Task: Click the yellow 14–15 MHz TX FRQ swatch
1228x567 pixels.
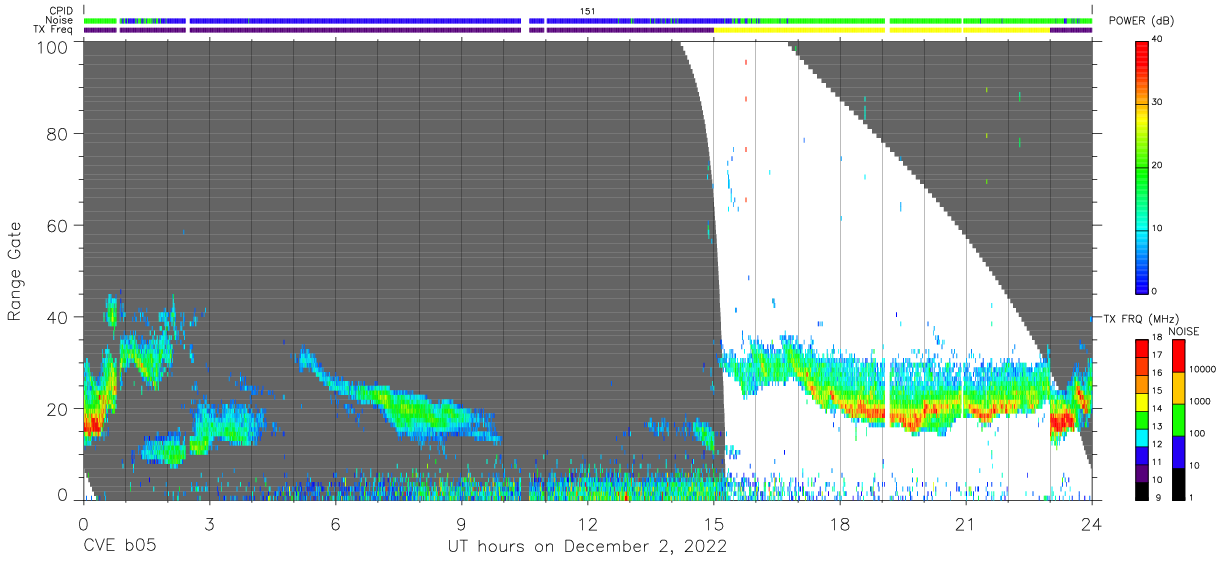Action: 1141,402
